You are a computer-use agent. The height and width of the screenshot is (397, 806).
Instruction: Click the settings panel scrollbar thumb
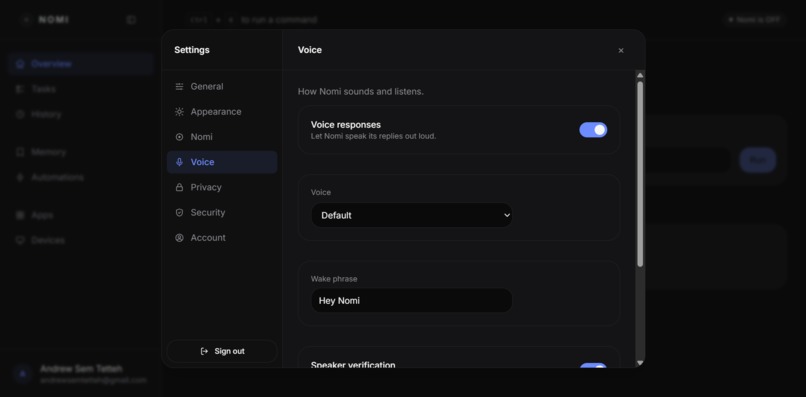[640, 174]
